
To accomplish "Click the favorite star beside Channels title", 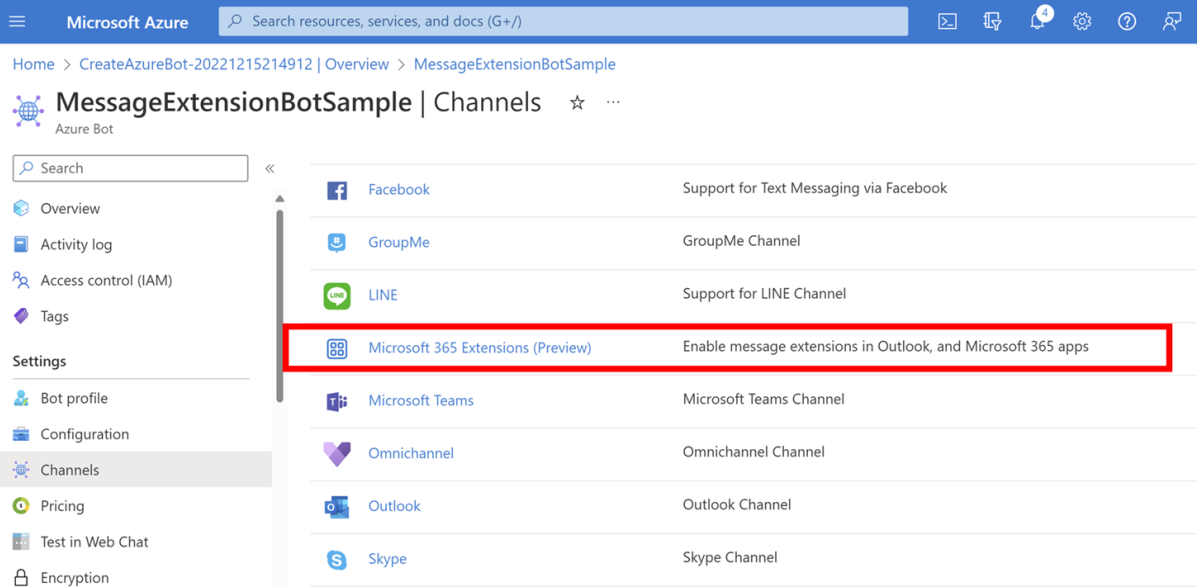I will [x=577, y=103].
